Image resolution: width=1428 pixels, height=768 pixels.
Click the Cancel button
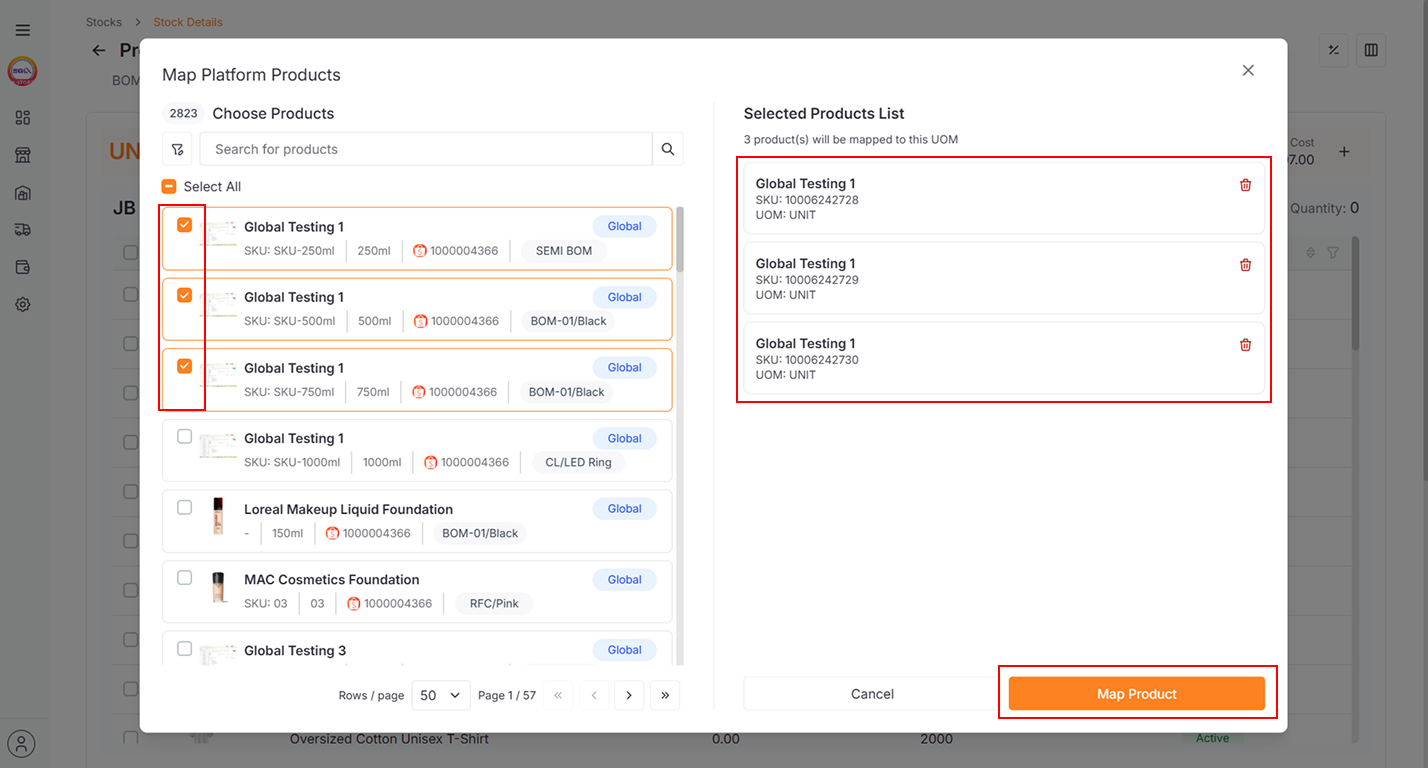click(x=872, y=694)
